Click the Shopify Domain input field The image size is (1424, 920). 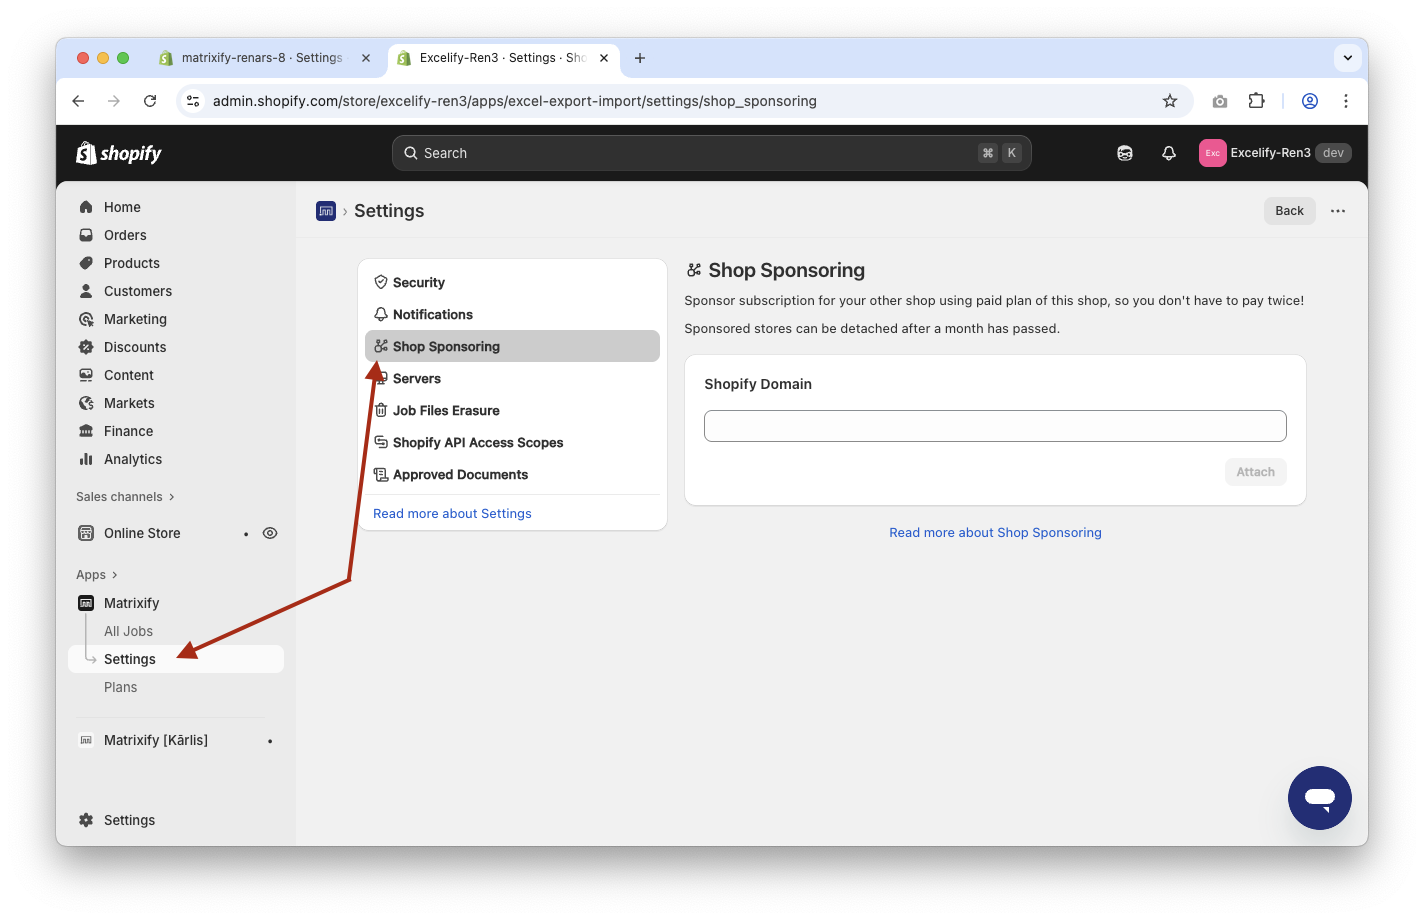[x=995, y=426]
